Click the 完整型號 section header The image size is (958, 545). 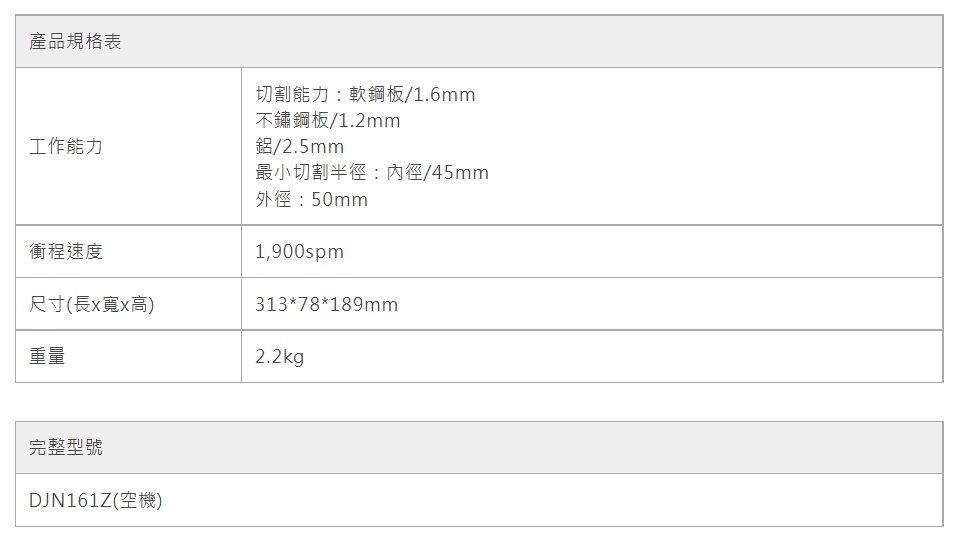pyautogui.click(x=66, y=448)
